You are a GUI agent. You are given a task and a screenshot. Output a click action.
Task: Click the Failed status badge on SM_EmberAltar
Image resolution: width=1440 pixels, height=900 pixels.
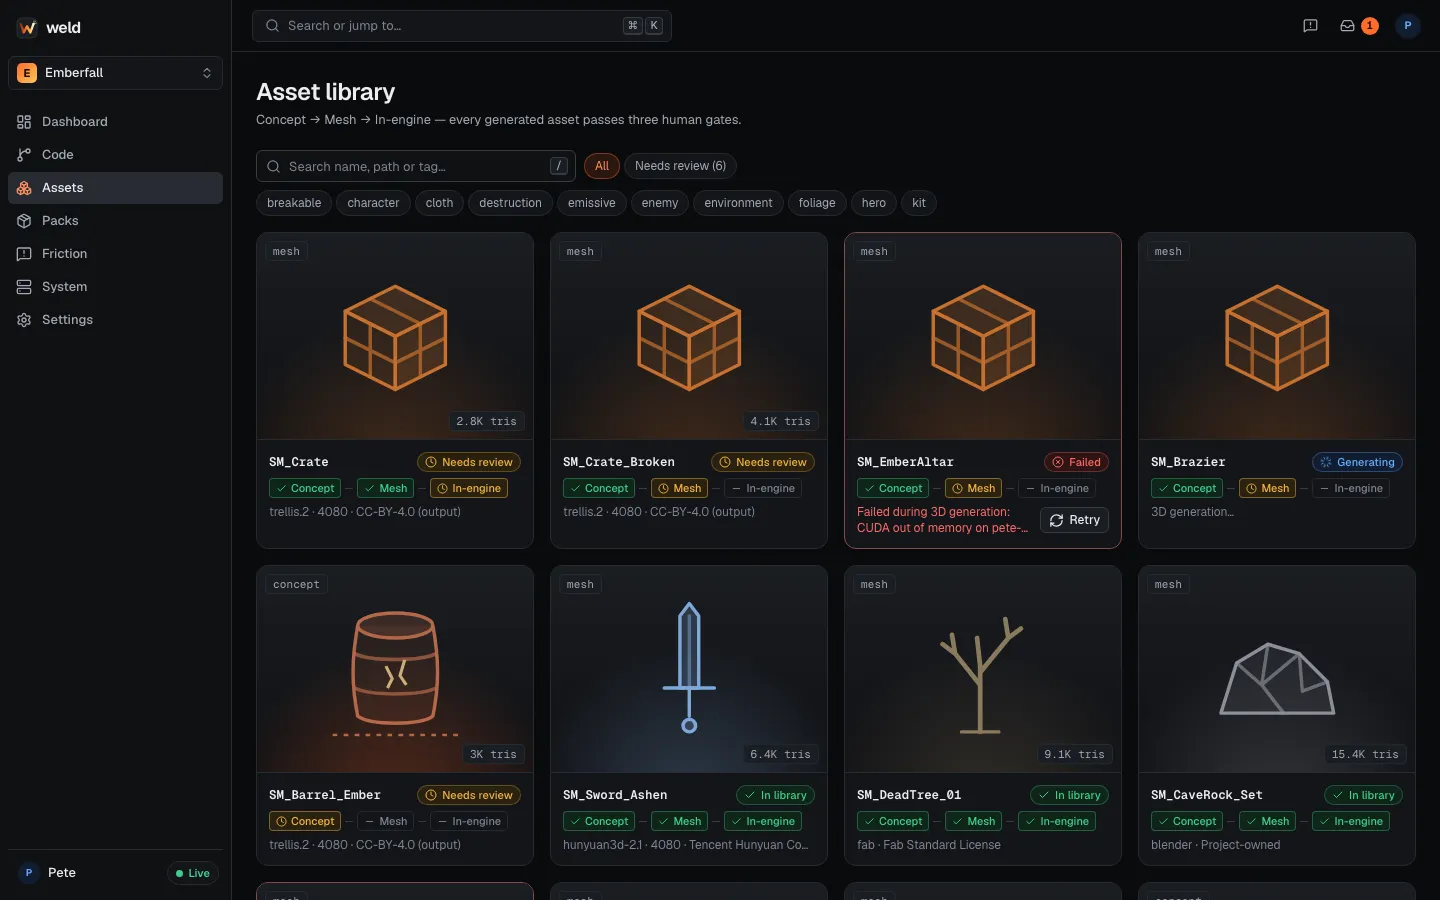[1076, 462]
